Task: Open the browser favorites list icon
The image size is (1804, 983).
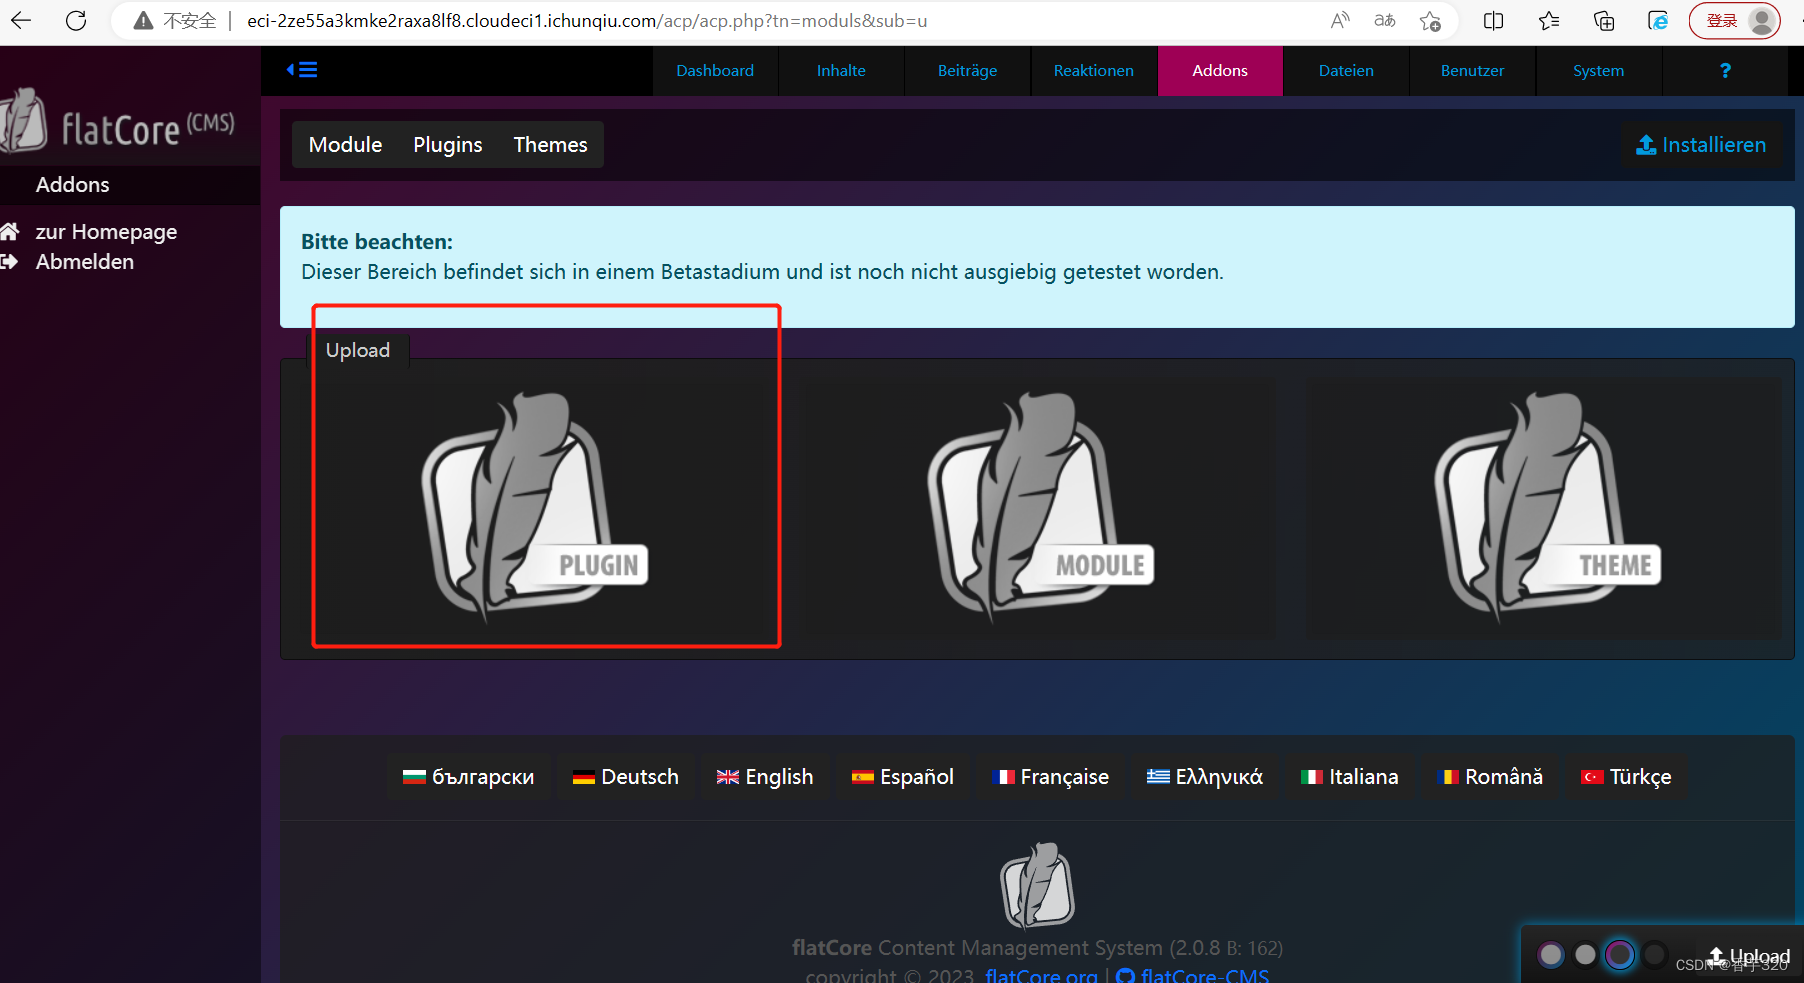Action: (x=1549, y=21)
